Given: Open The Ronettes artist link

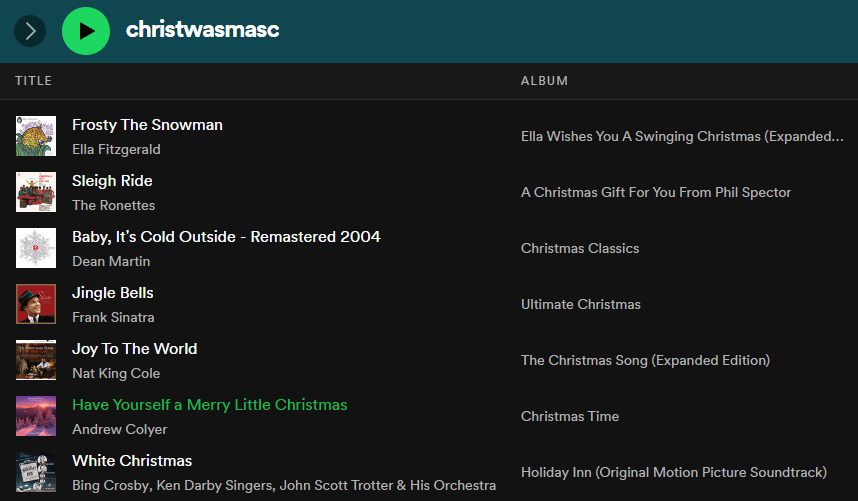Looking at the screenshot, I should (114, 205).
